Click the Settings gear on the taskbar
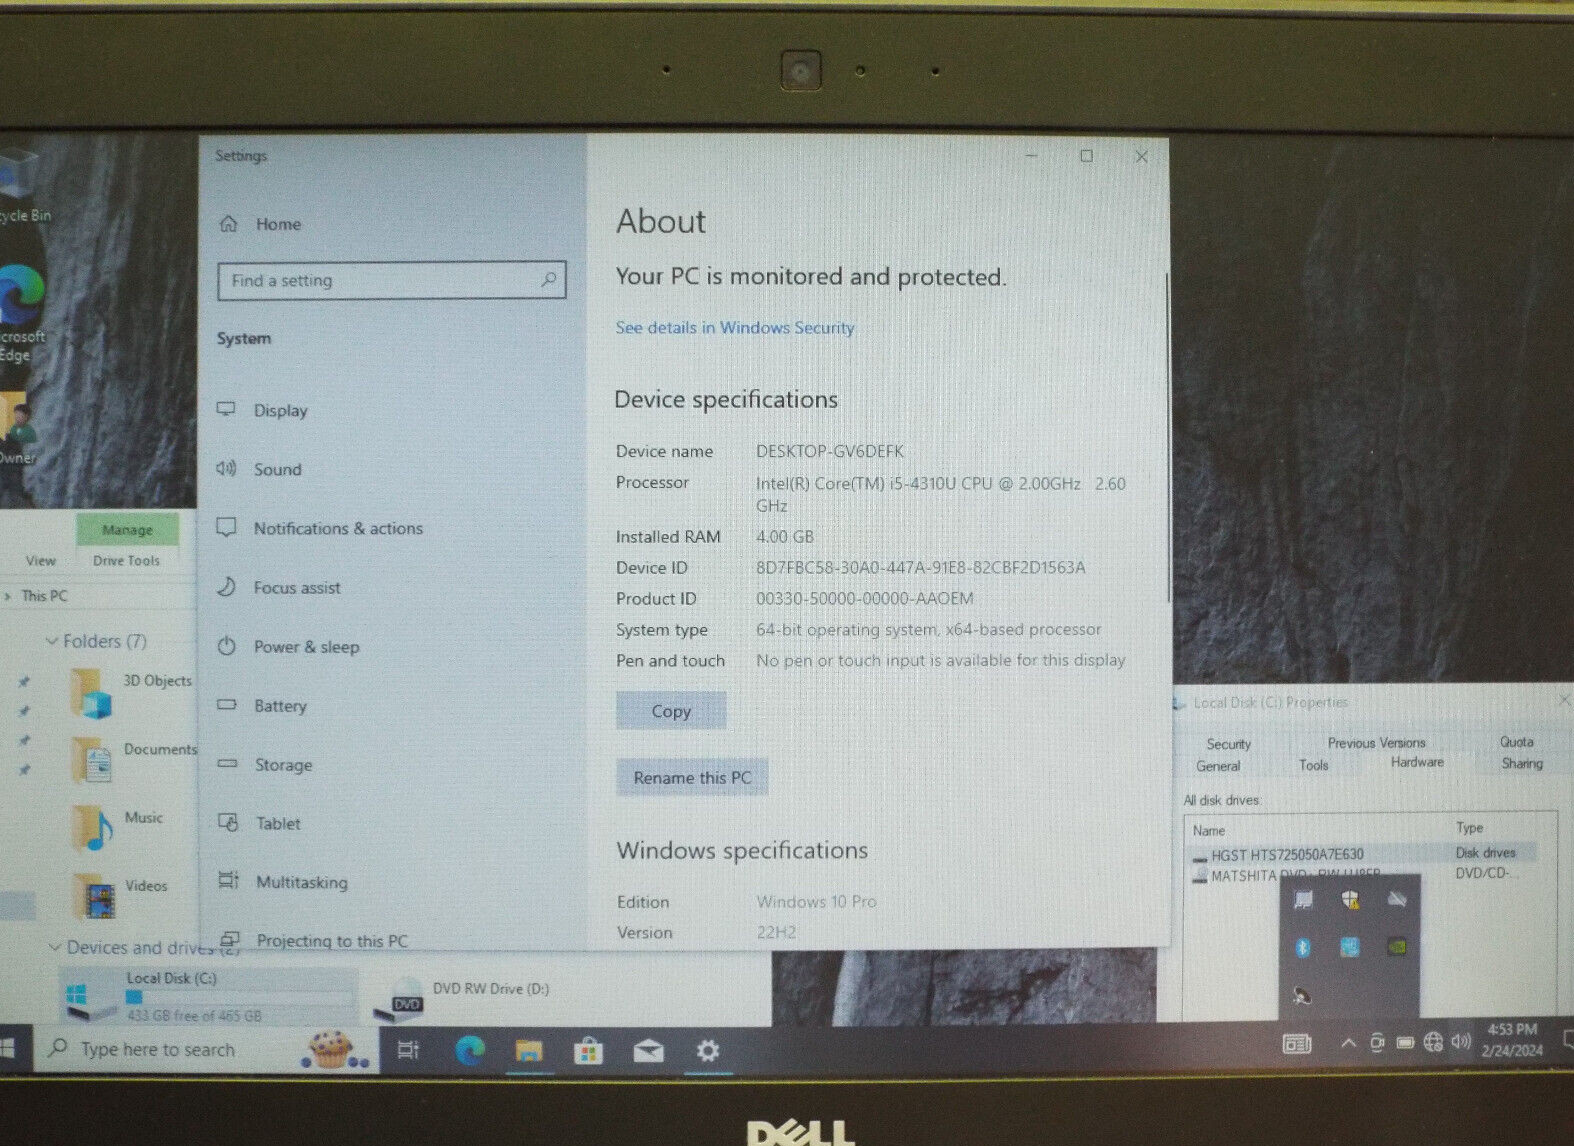 pyautogui.click(x=708, y=1051)
